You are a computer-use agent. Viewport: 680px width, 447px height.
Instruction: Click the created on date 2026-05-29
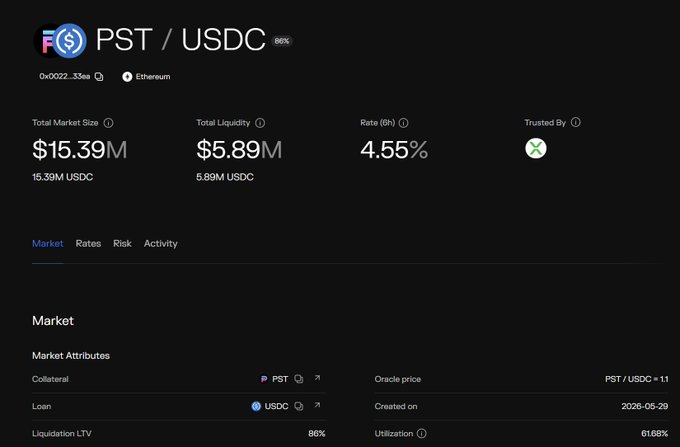[644, 406]
